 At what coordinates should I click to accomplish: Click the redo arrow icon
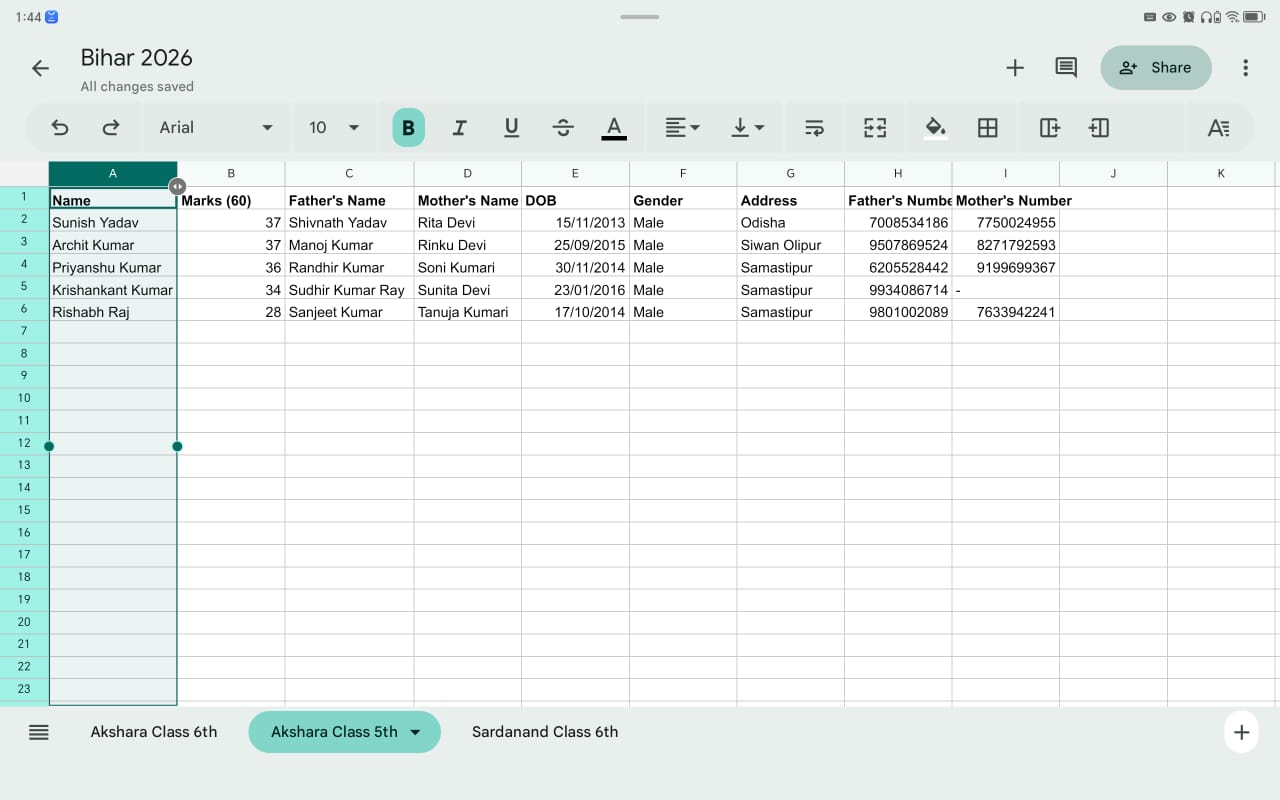pyautogui.click(x=111, y=127)
